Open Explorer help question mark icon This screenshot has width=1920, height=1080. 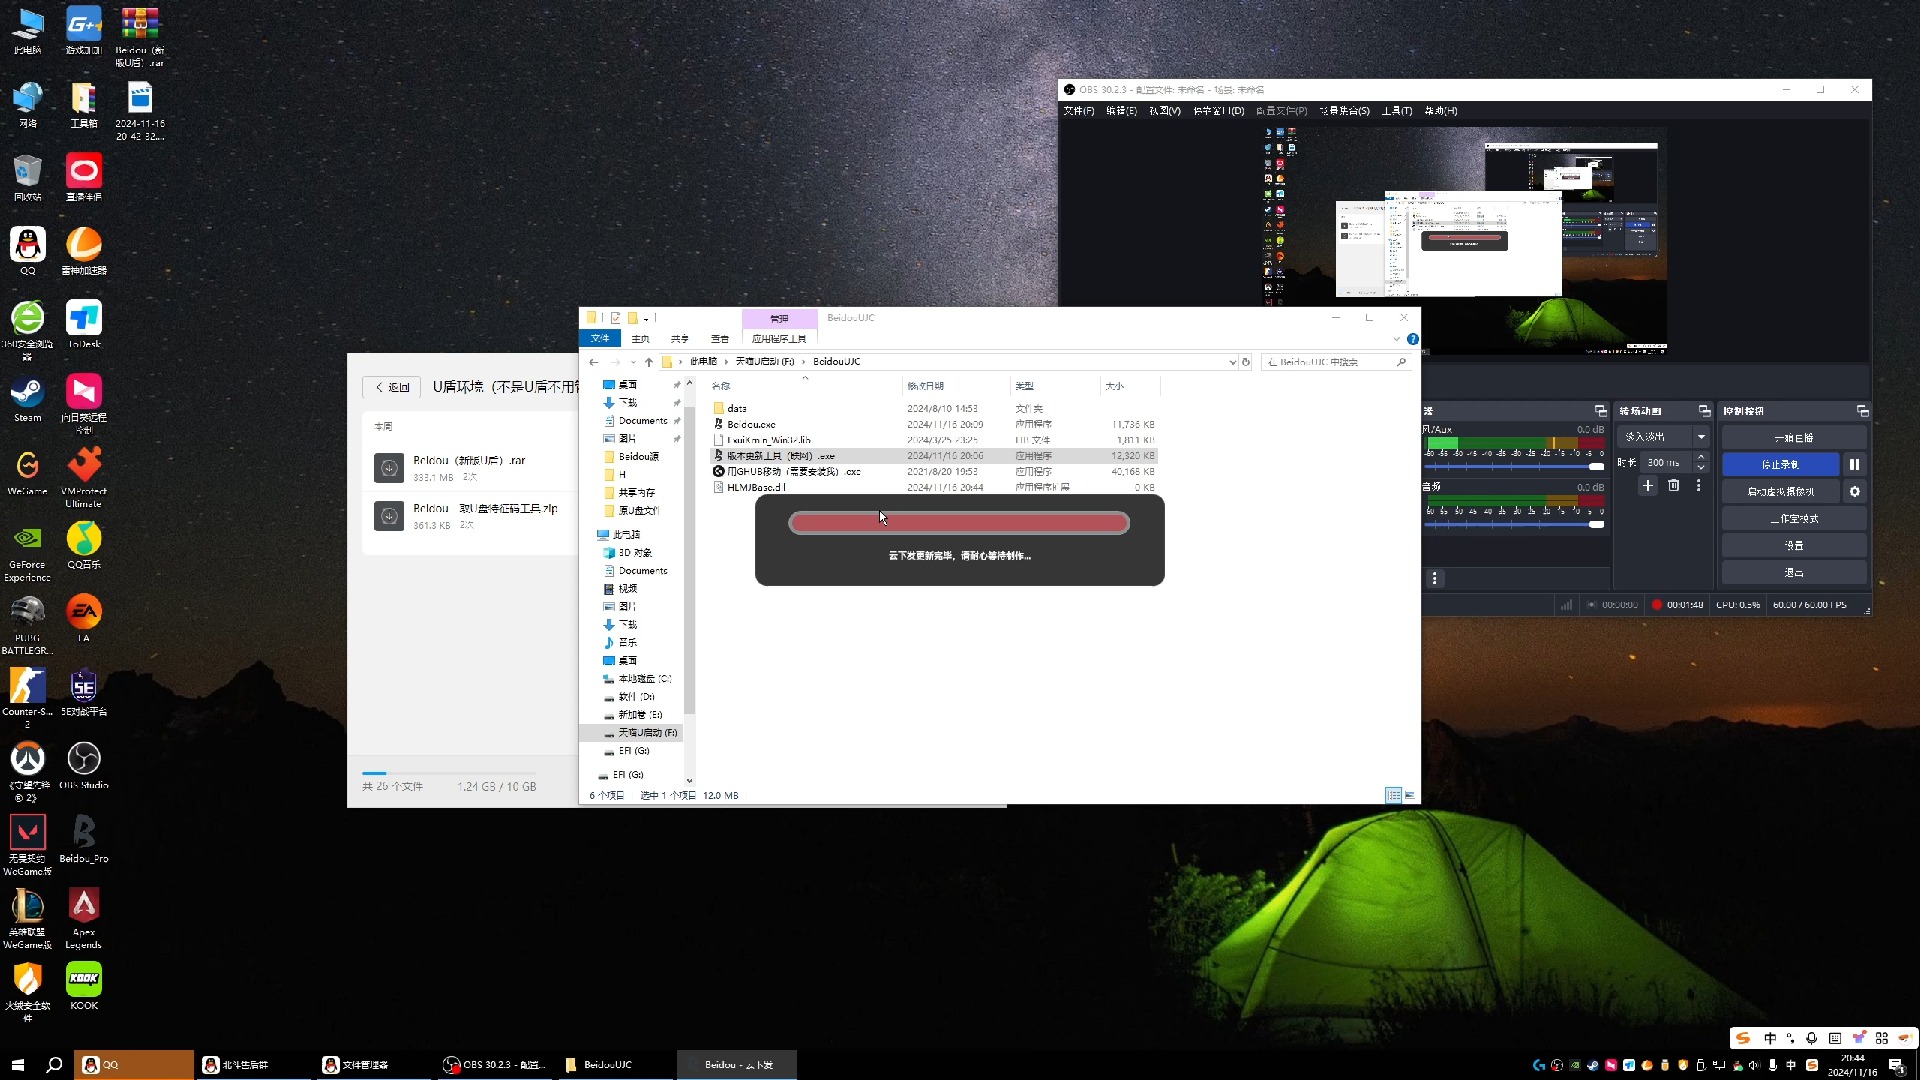coord(1412,339)
